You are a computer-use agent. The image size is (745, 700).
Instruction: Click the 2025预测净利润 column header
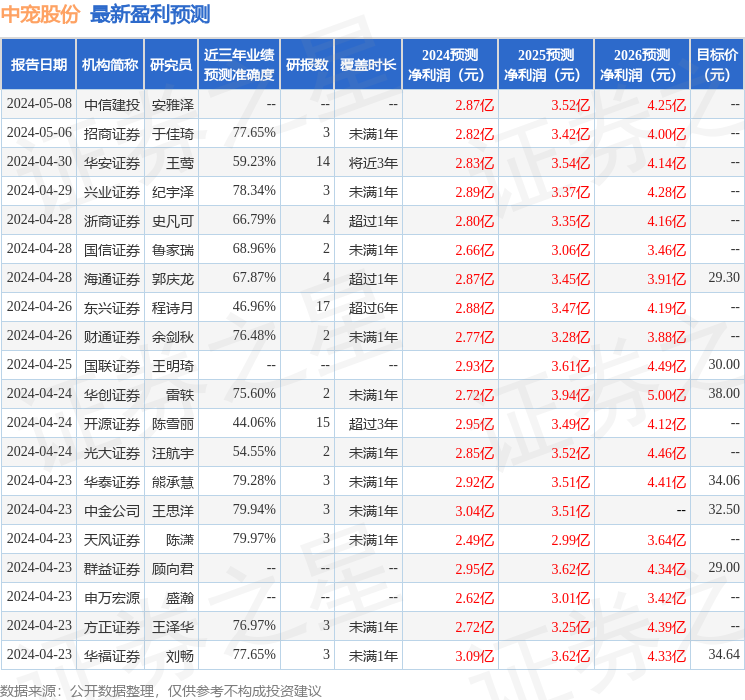pyautogui.click(x=546, y=65)
